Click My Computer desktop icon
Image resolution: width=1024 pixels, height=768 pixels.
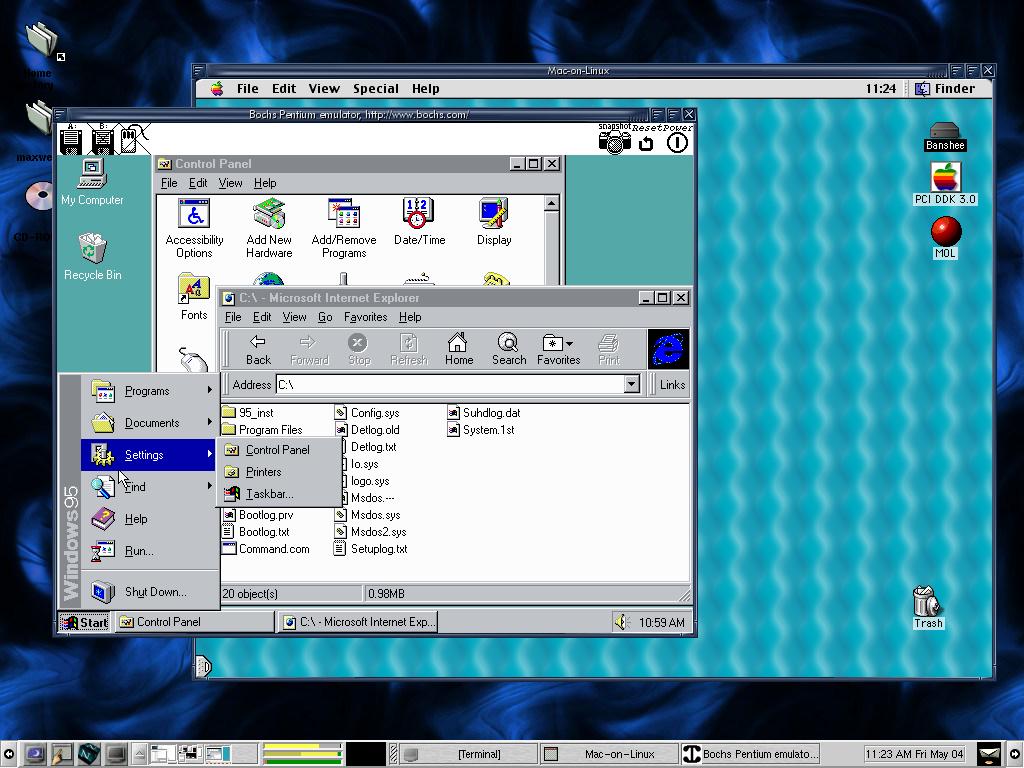(x=92, y=182)
